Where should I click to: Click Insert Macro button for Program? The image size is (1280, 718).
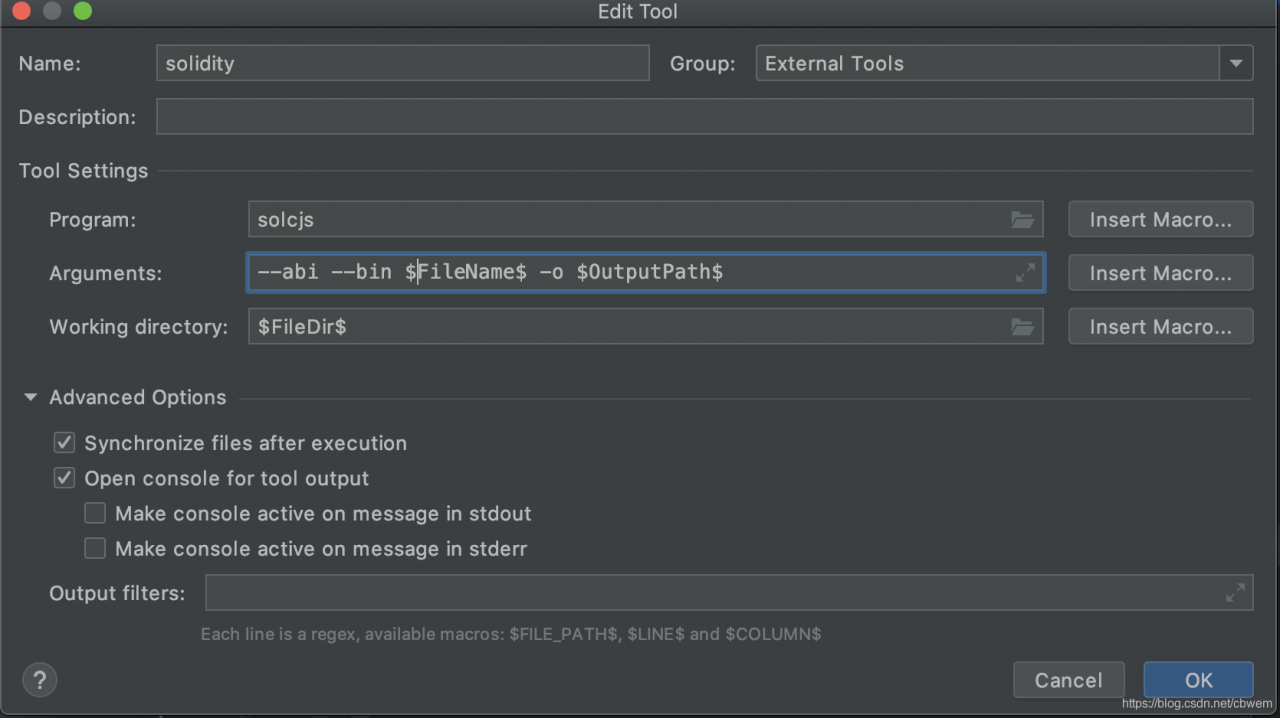click(x=1160, y=220)
